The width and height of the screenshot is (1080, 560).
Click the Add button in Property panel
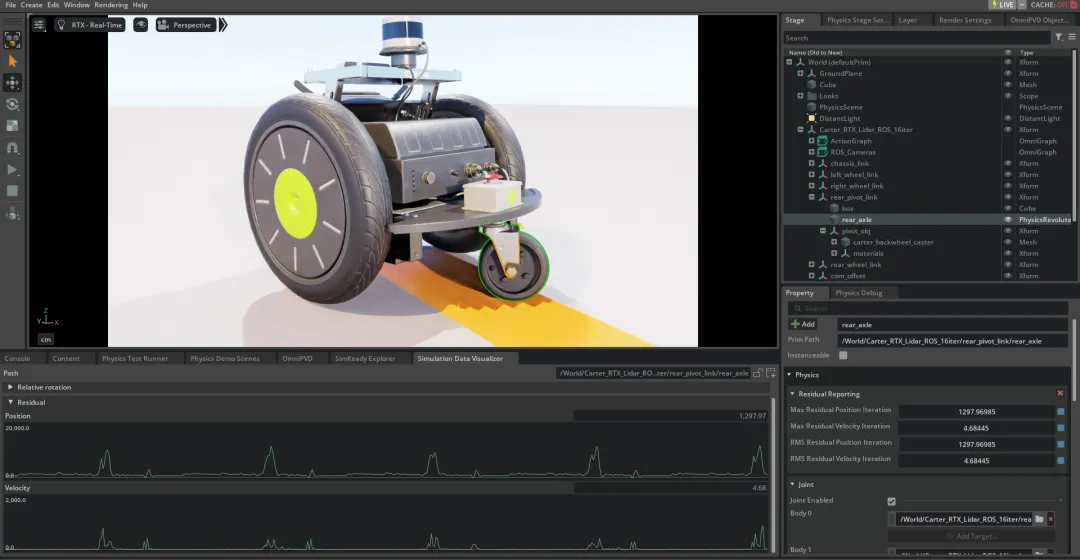[803, 324]
